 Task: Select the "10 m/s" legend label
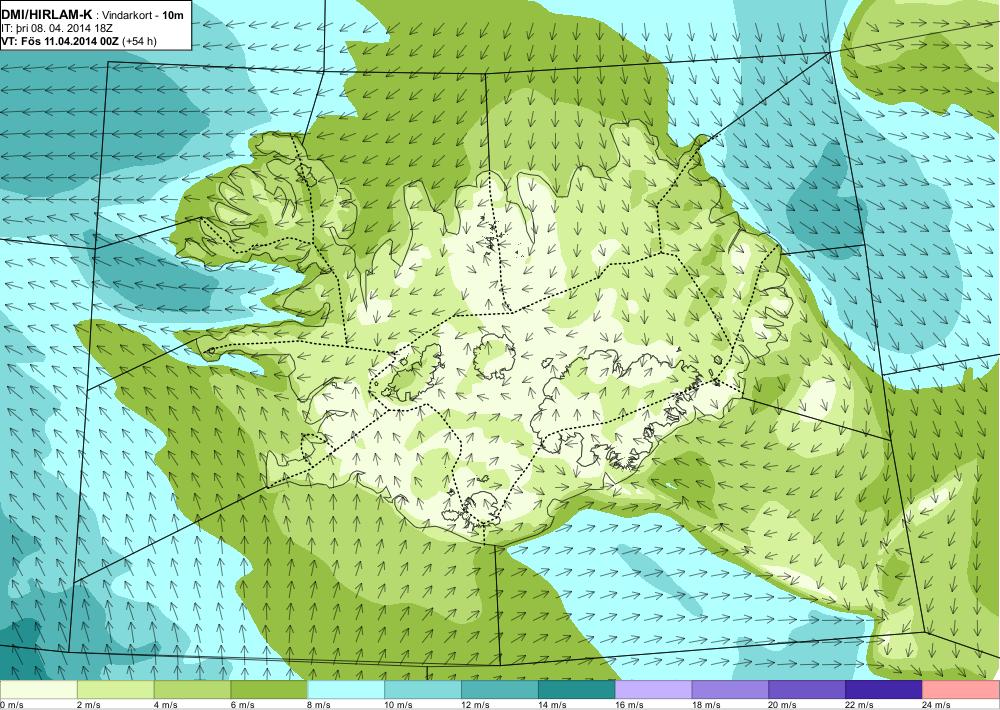399,705
